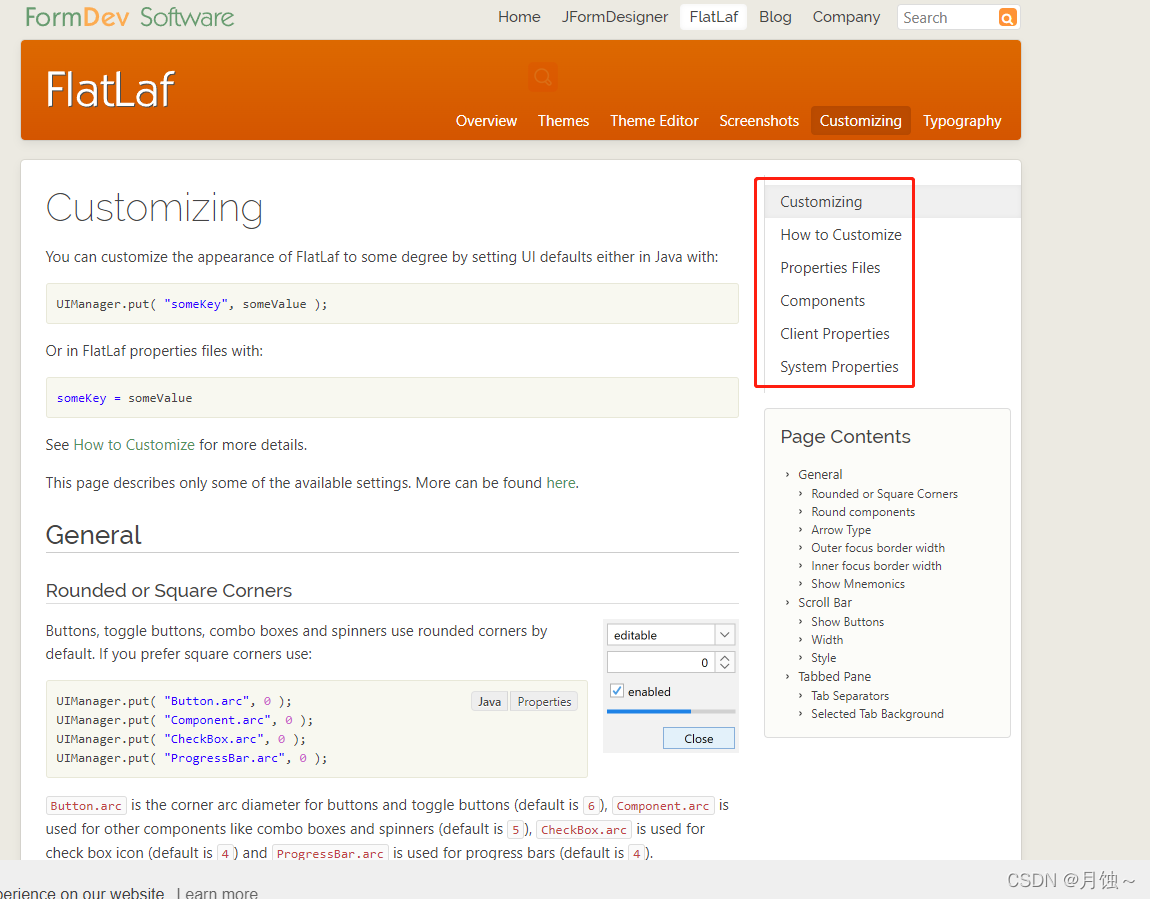The image size is (1150, 899).
Task: Jump to Show Mnemonics entry
Action: (857, 584)
